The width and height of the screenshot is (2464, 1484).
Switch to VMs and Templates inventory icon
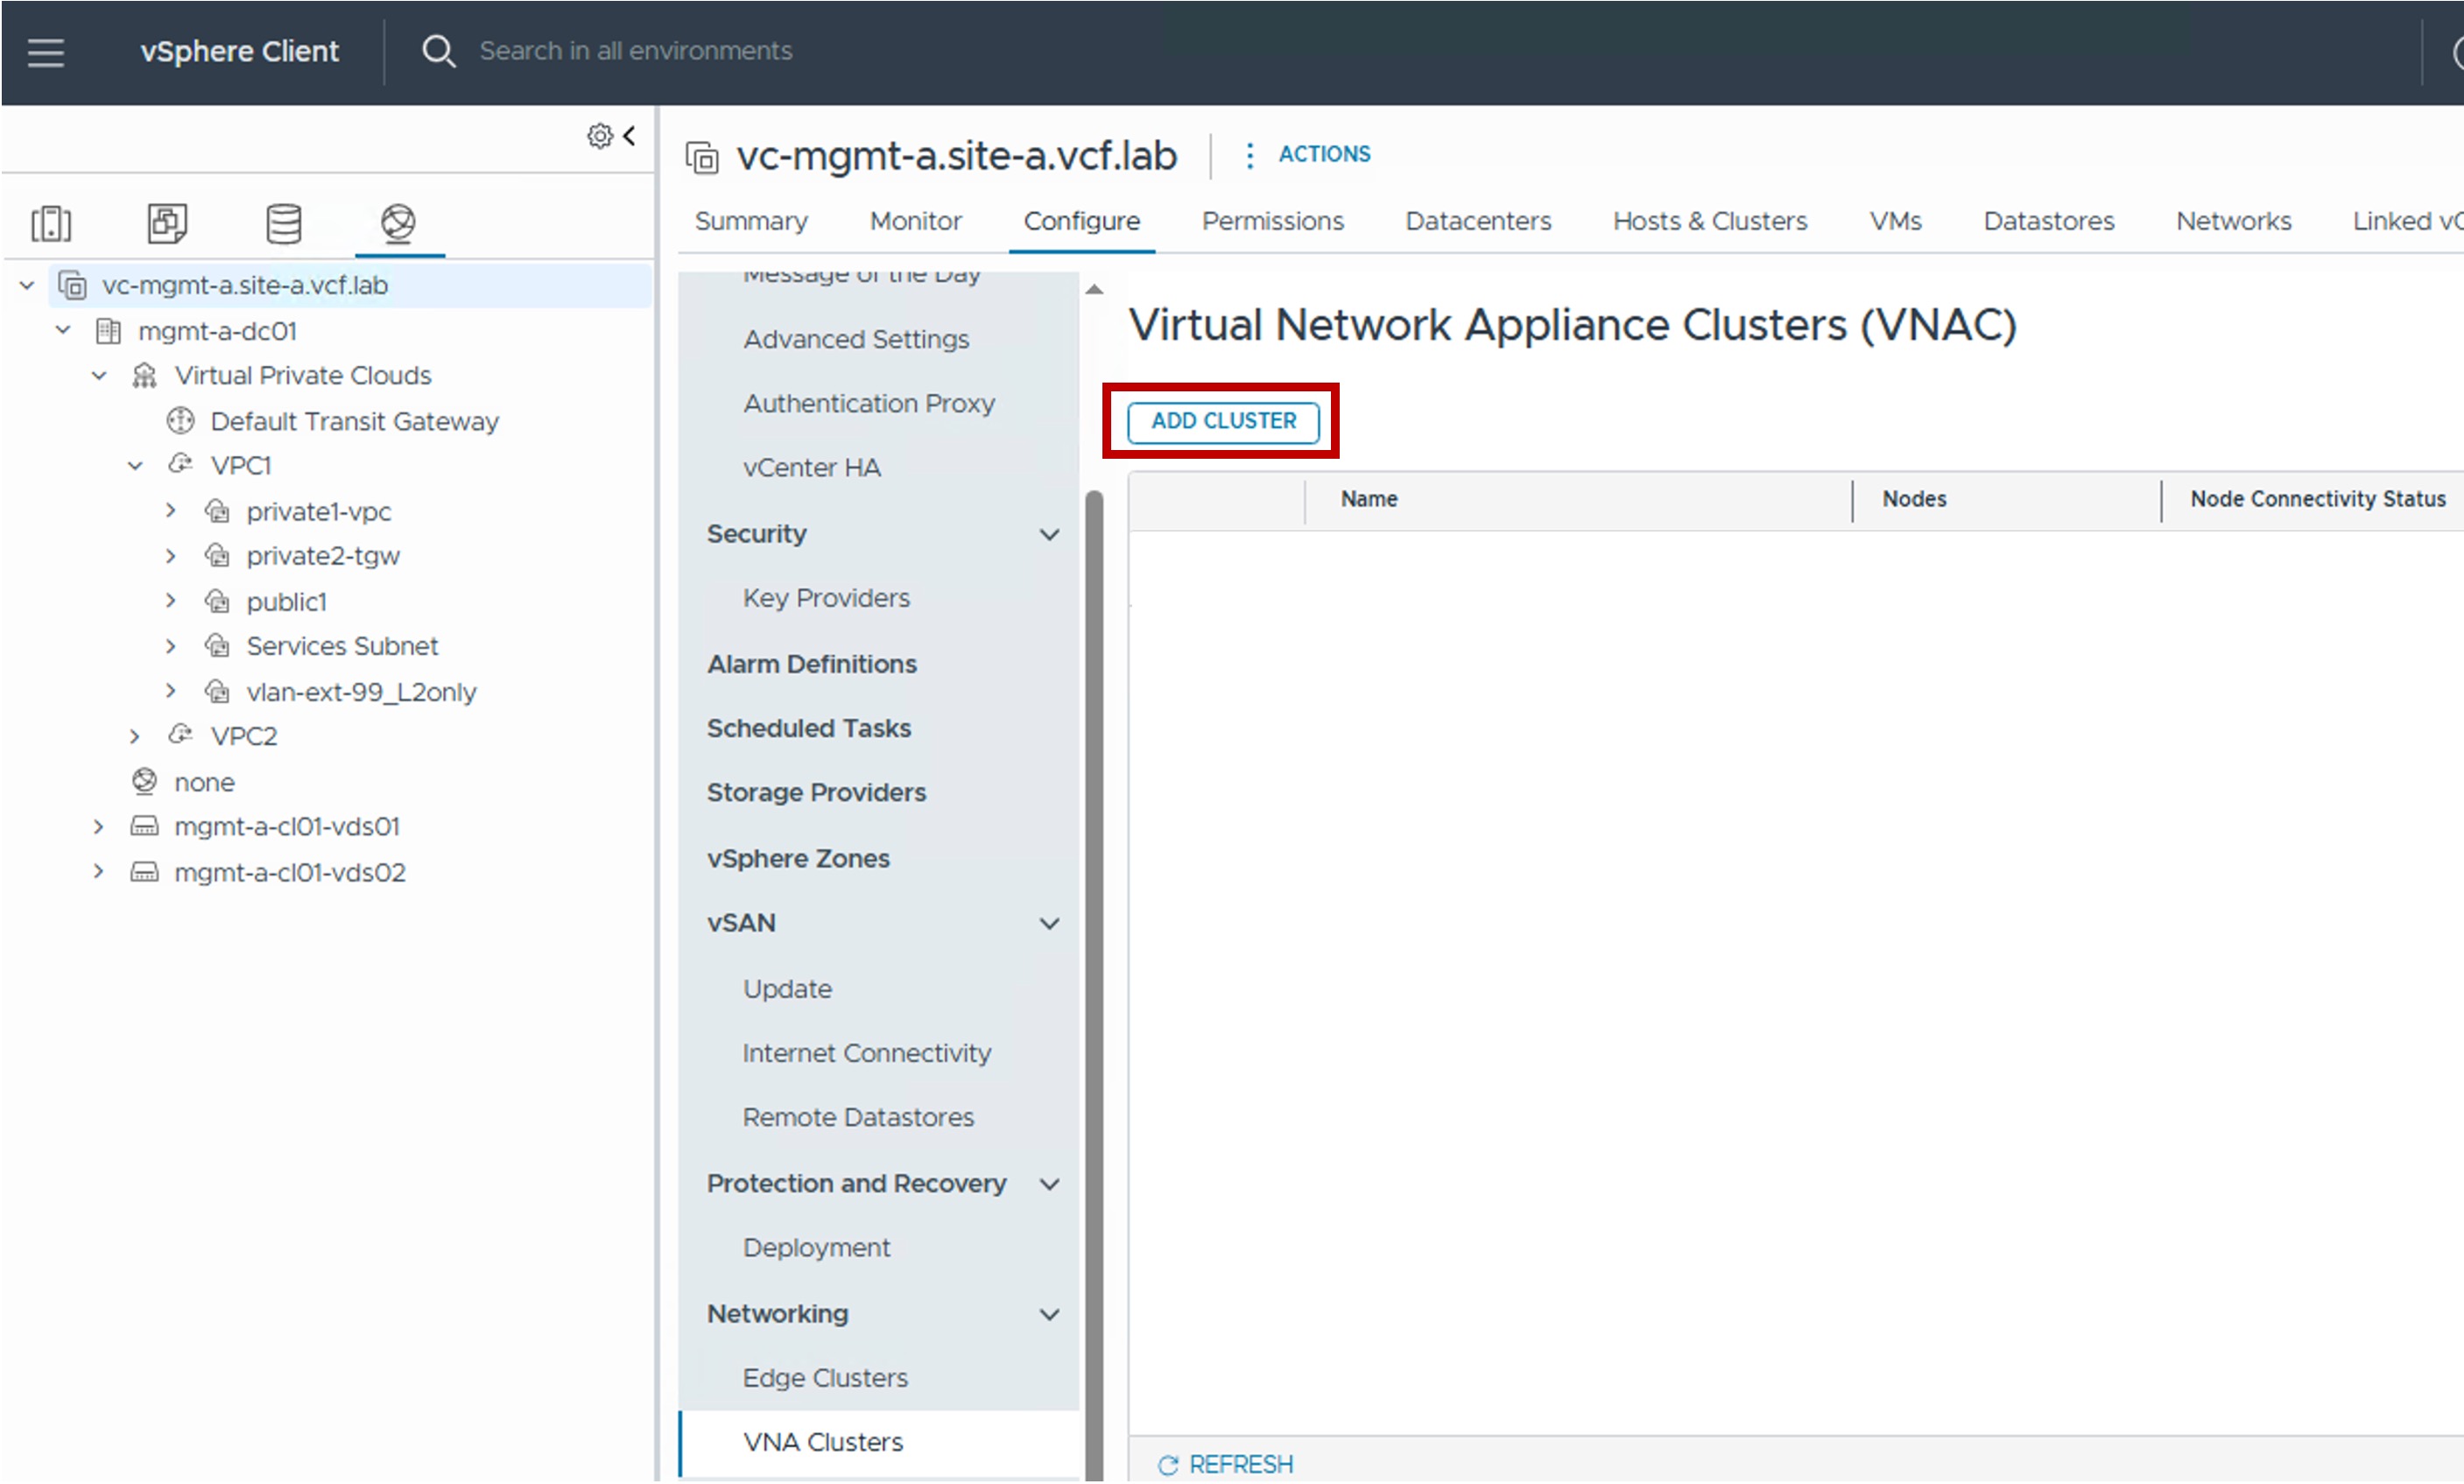[167, 223]
